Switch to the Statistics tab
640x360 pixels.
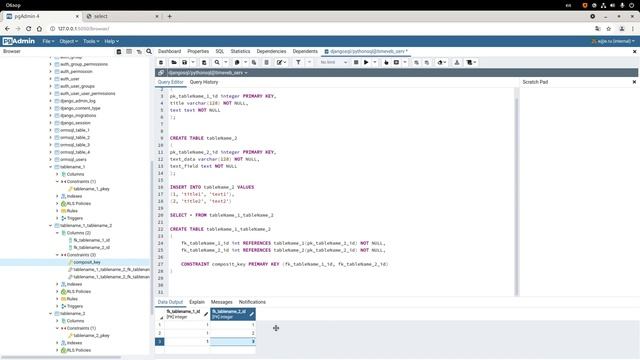240,51
